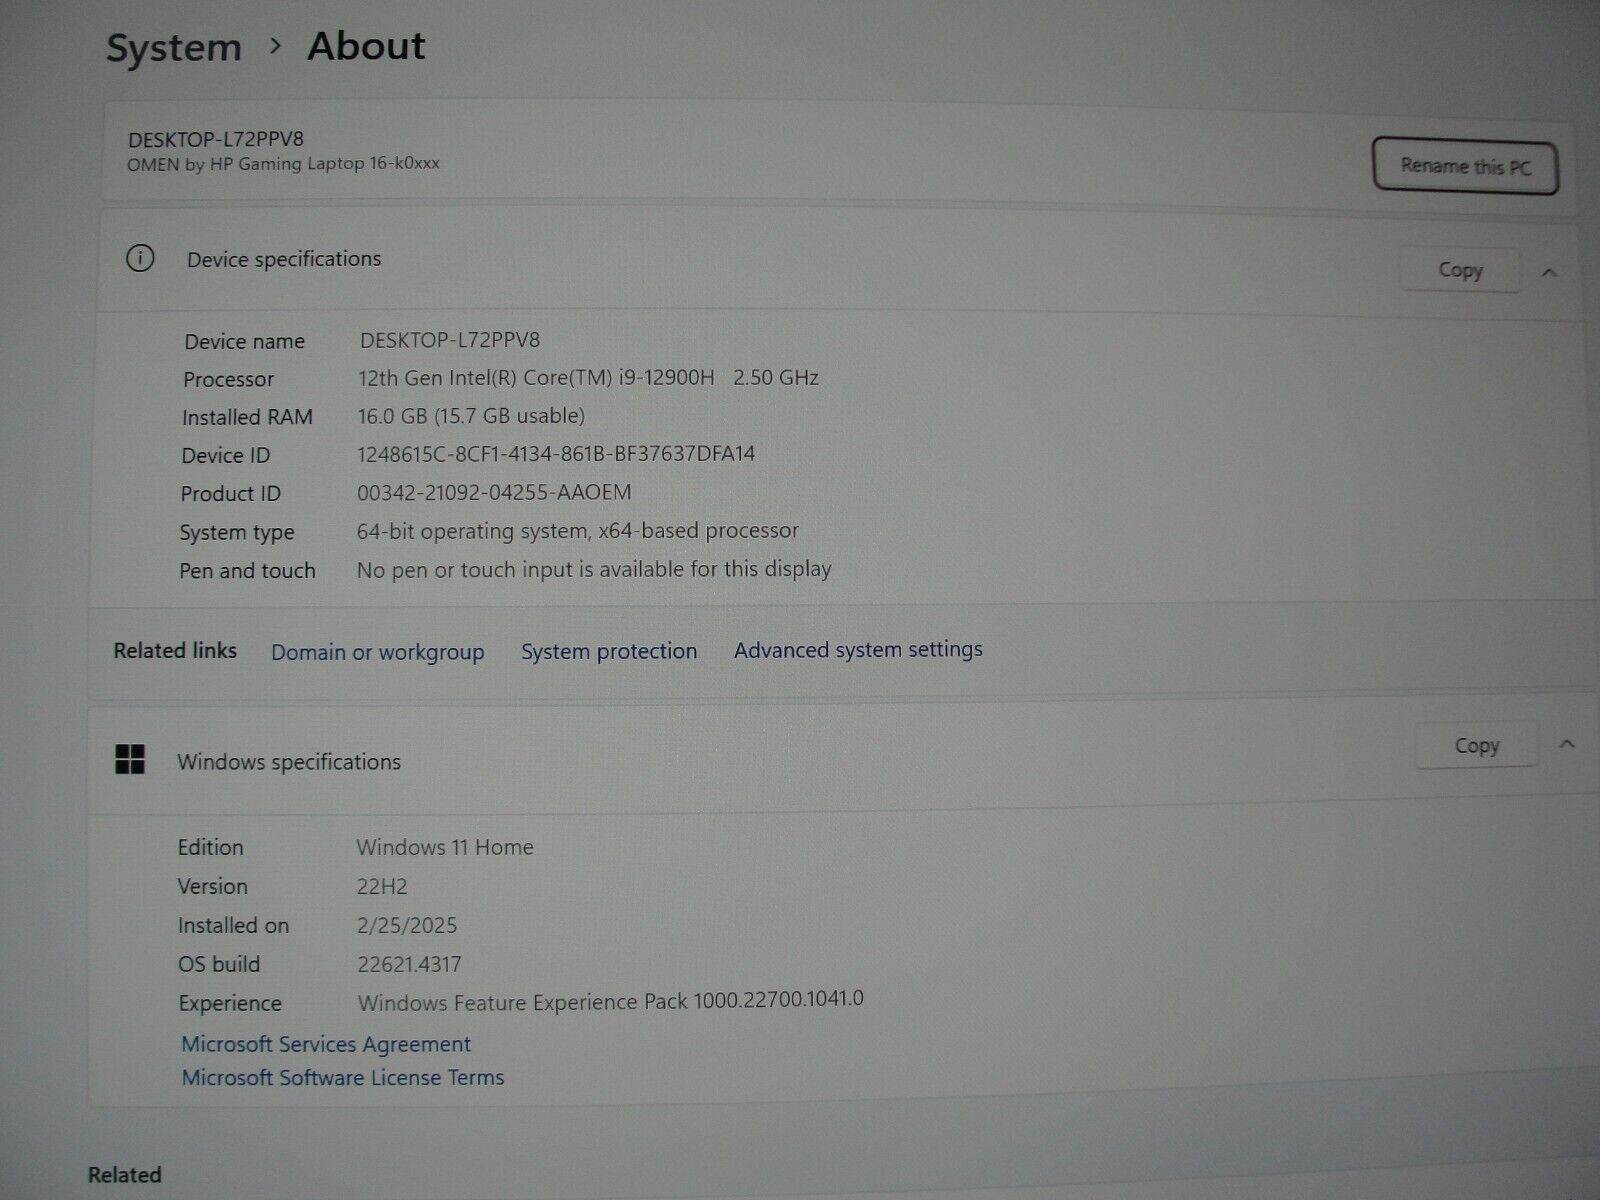This screenshot has width=1600, height=1200.
Task: Copy the device specifications
Action: [x=1460, y=270]
